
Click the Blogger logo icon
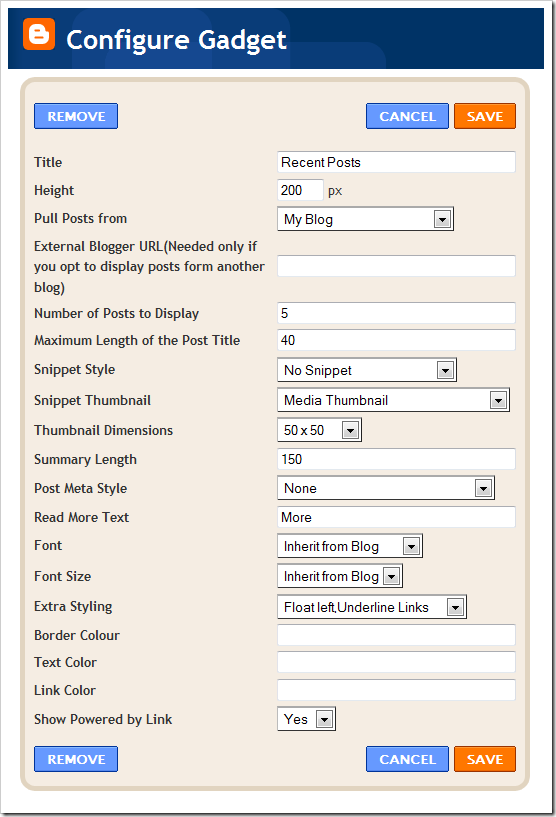(39, 34)
